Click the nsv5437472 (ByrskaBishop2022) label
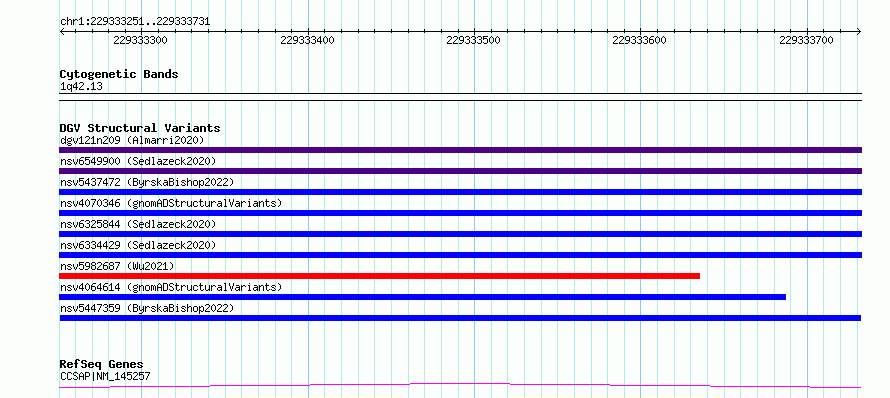This screenshot has height=398, width=890. (146, 182)
